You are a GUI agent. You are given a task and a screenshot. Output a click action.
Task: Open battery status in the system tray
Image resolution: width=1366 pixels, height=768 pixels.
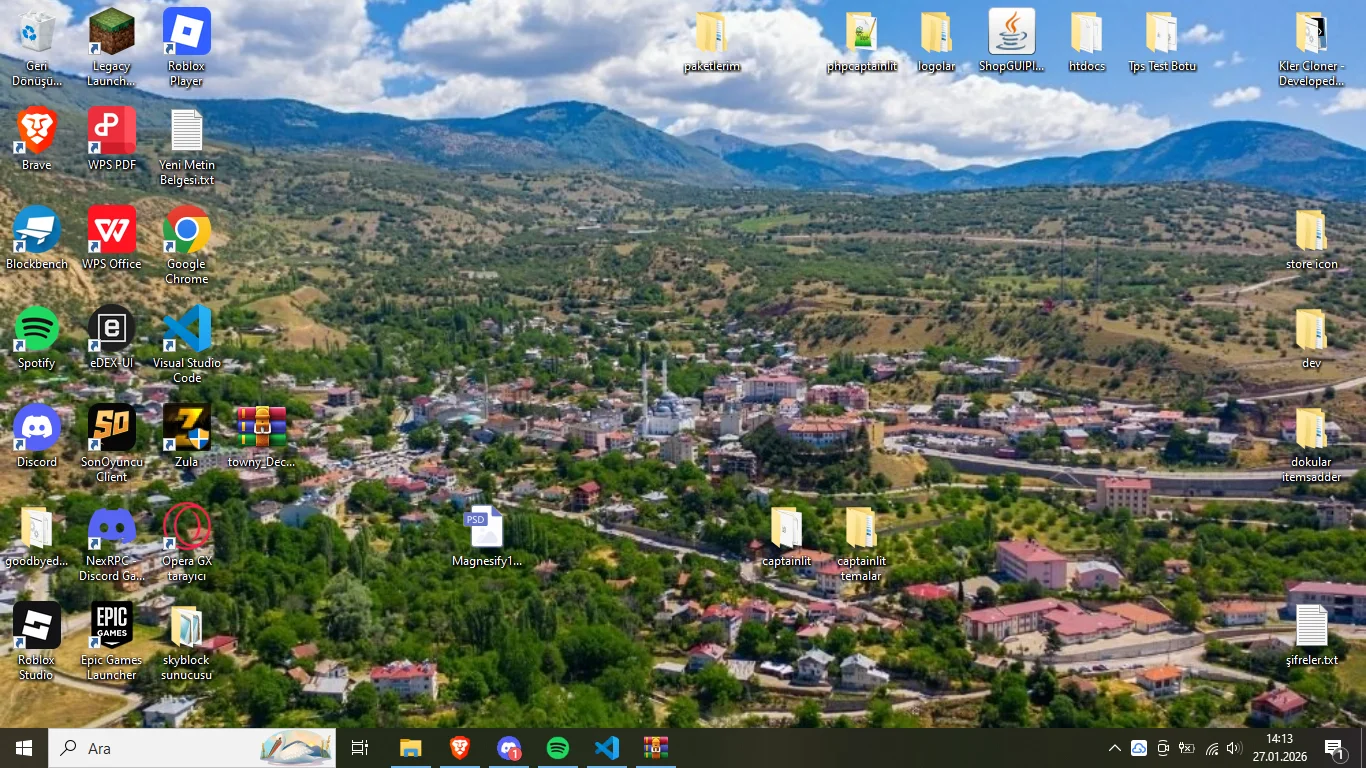[x=1187, y=748]
